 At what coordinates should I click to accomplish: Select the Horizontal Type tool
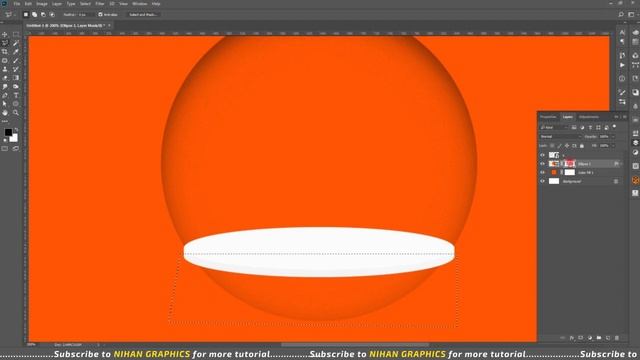[x=16, y=95]
